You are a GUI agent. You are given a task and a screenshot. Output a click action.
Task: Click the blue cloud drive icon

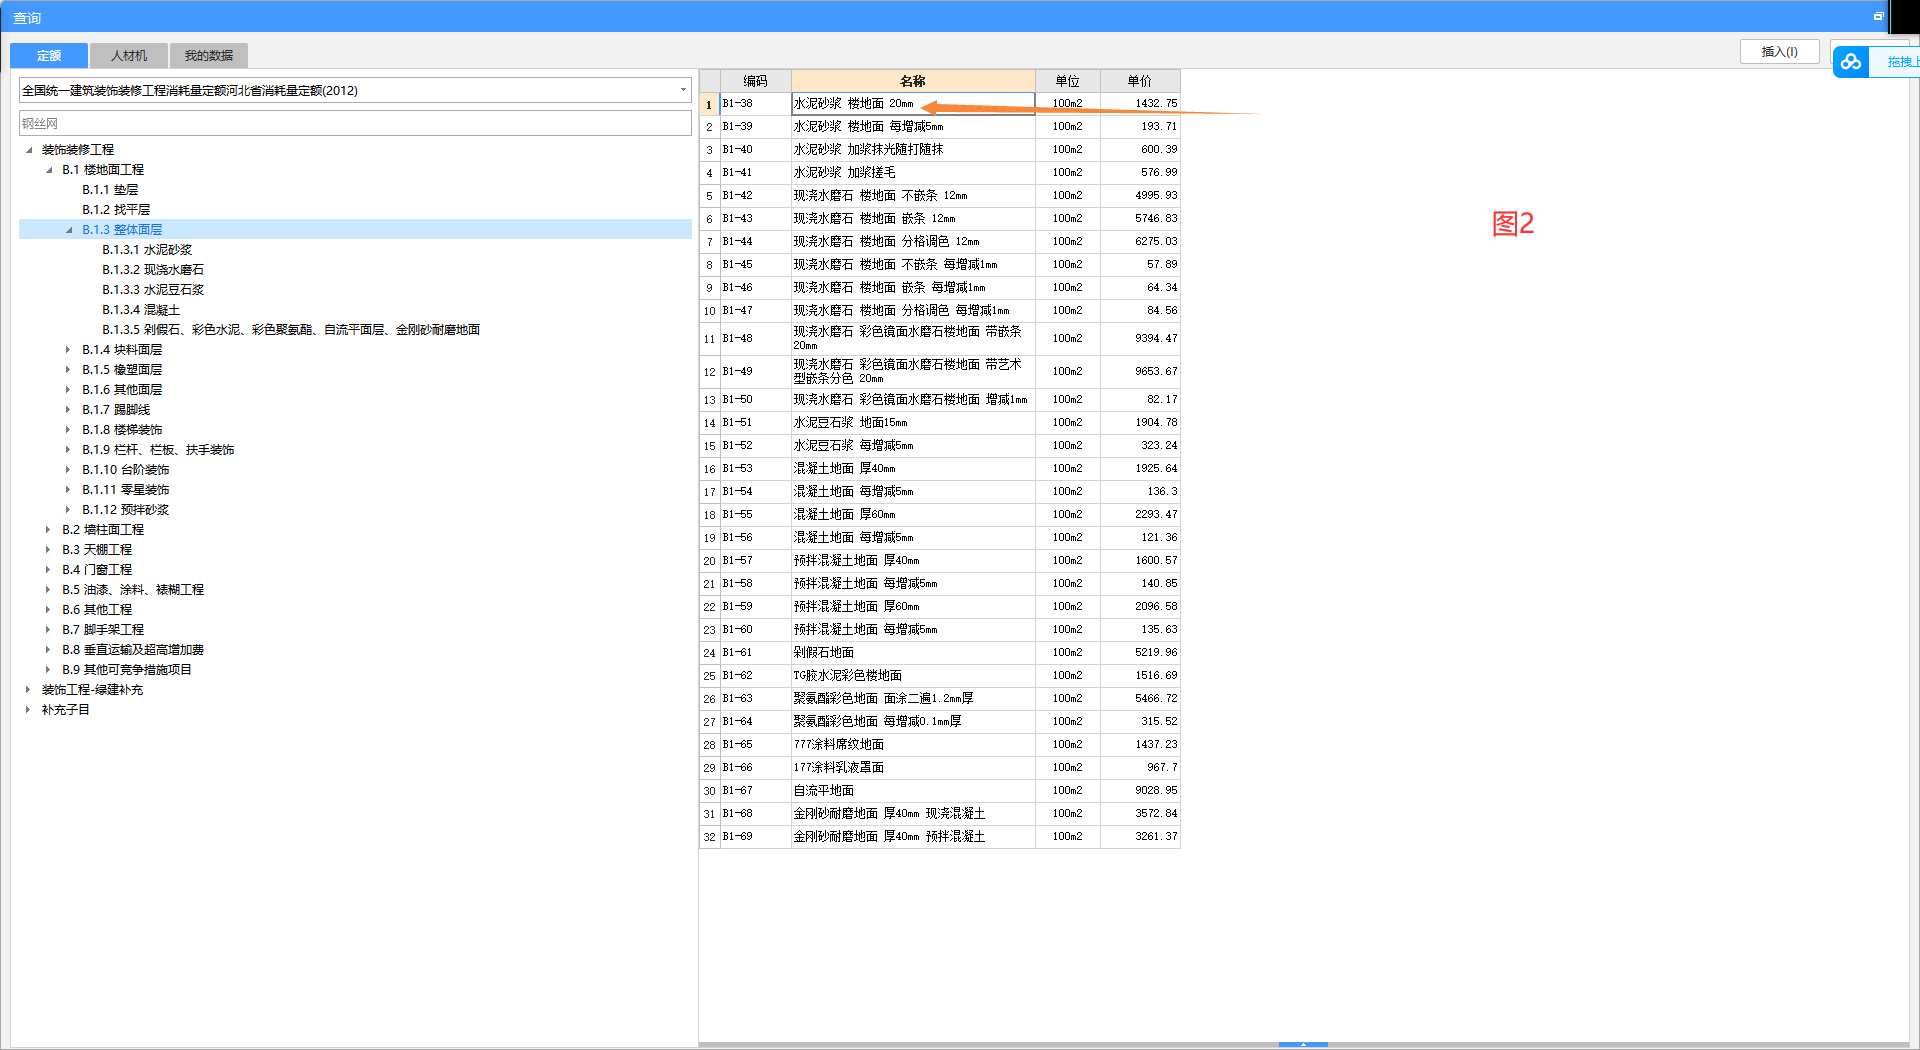coord(1851,62)
